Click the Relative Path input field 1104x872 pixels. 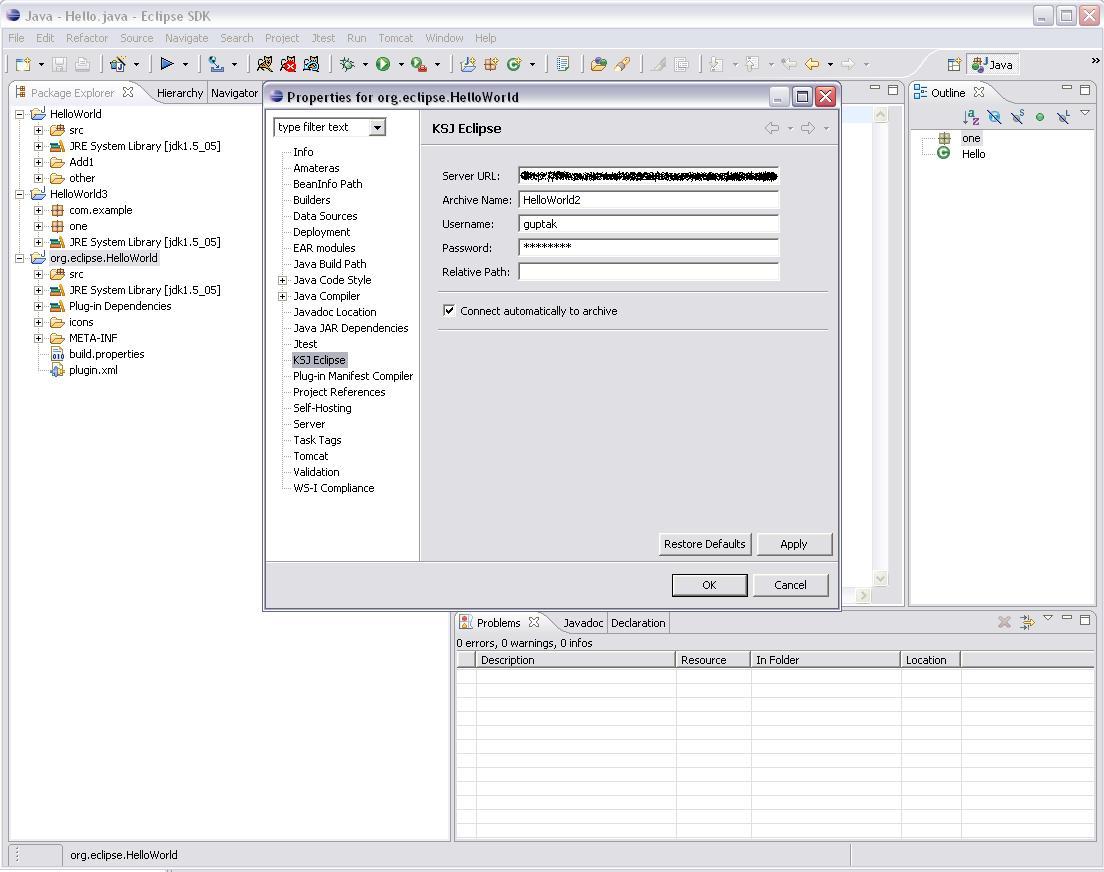[648, 272]
